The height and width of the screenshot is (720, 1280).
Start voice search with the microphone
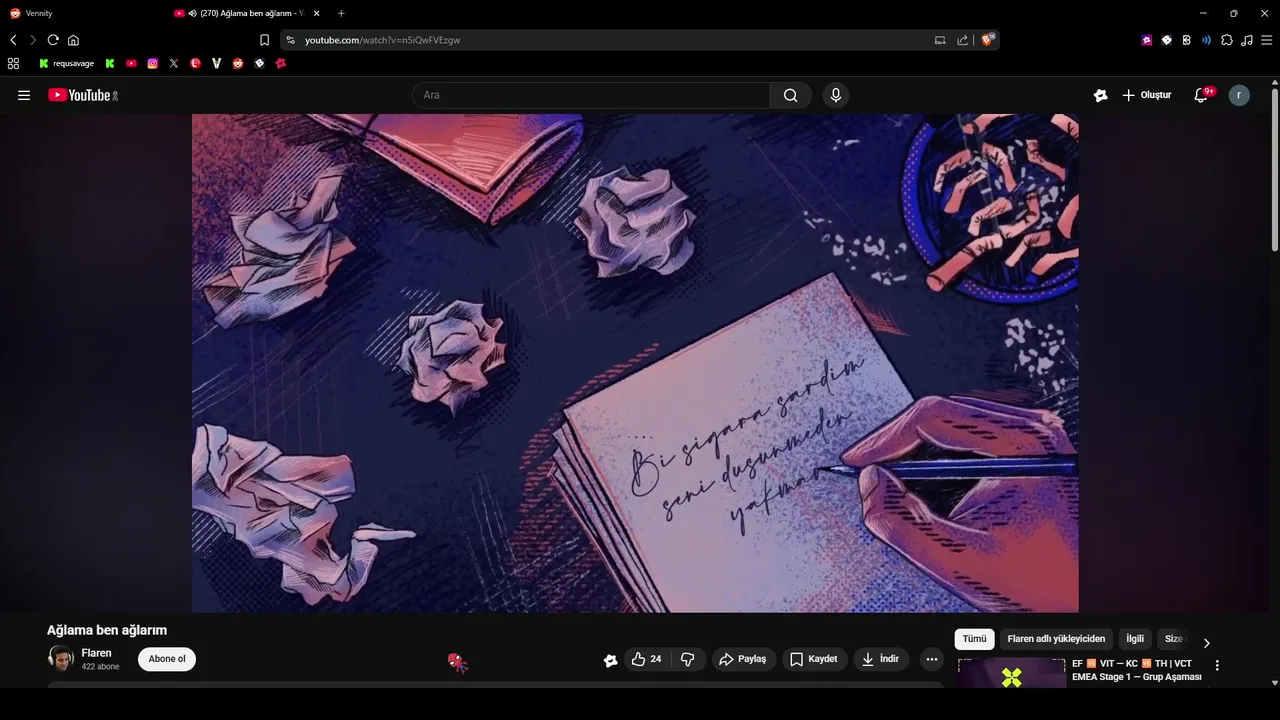836,95
